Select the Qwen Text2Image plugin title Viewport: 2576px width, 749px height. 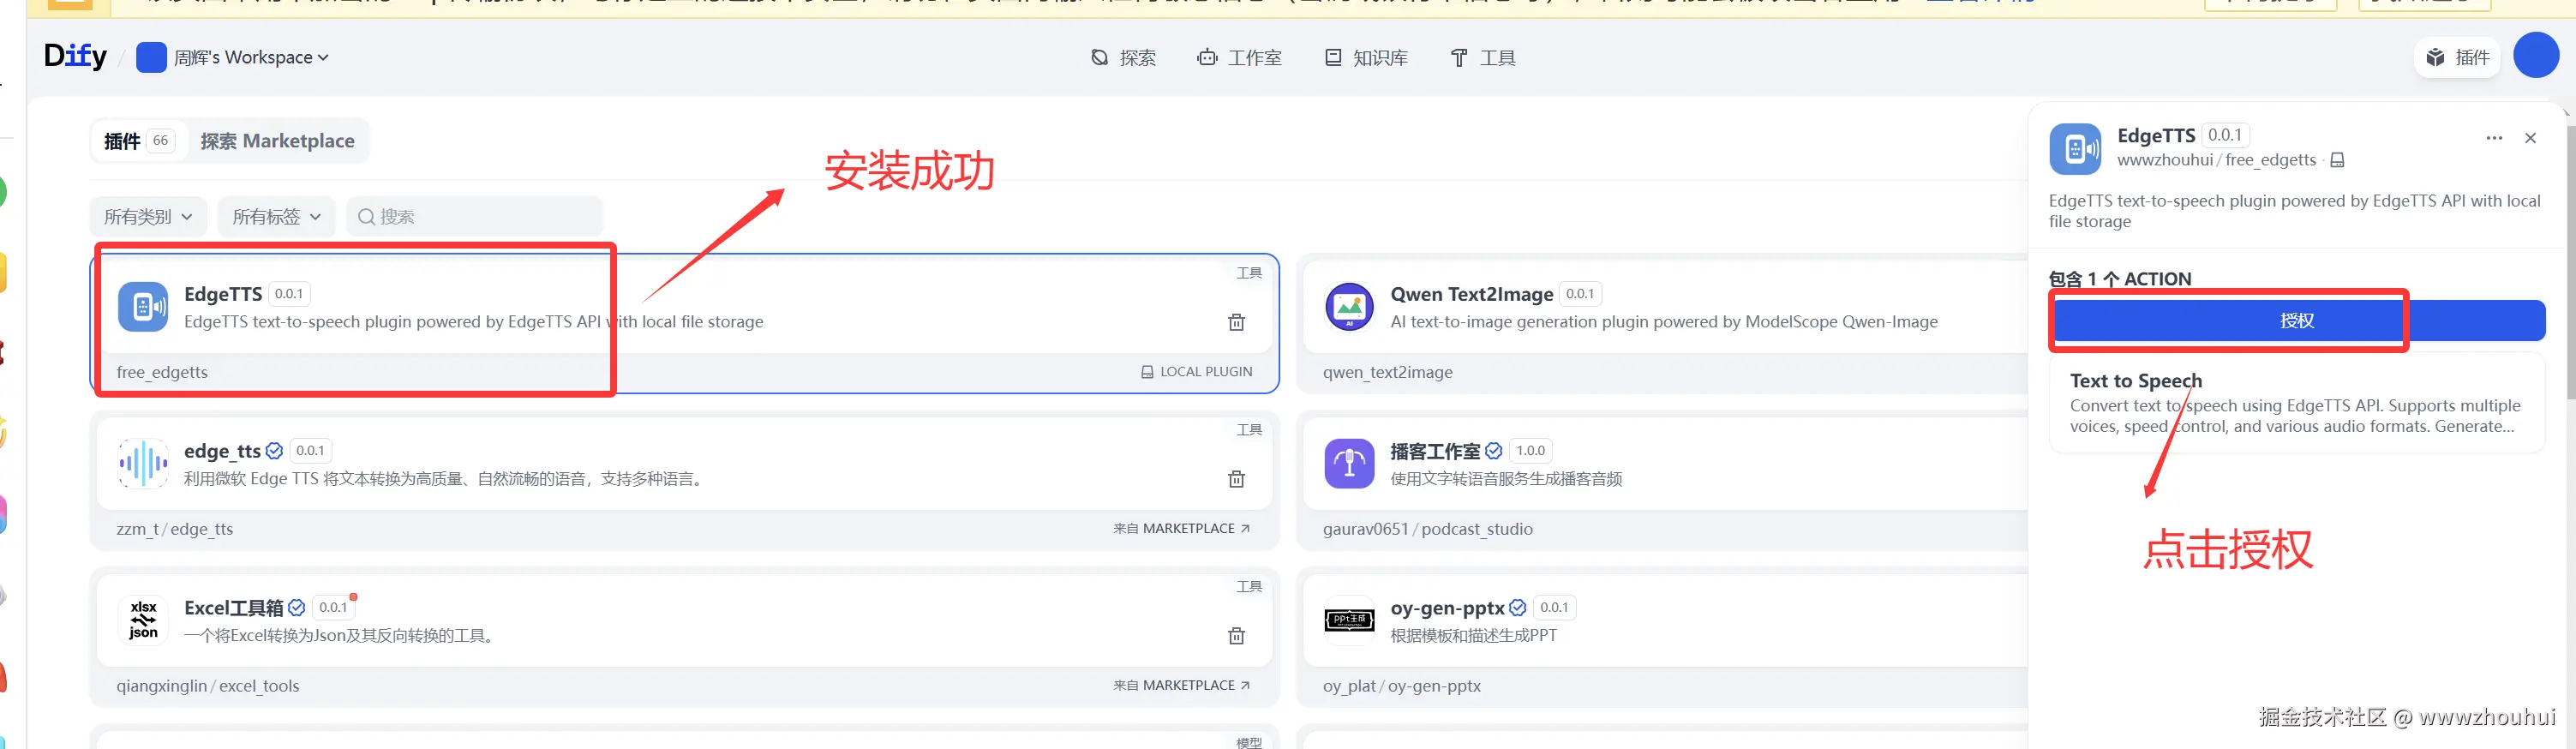coord(1472,294)
